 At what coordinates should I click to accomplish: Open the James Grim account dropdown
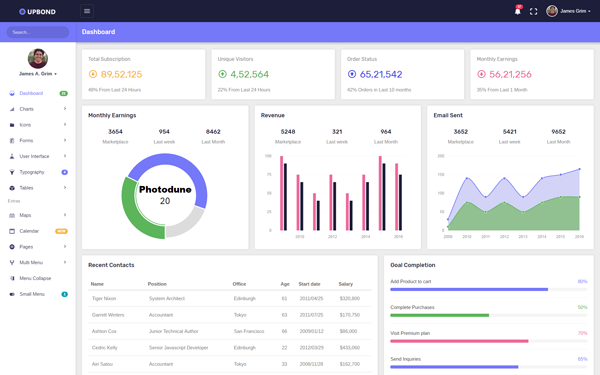pos(575,11)
